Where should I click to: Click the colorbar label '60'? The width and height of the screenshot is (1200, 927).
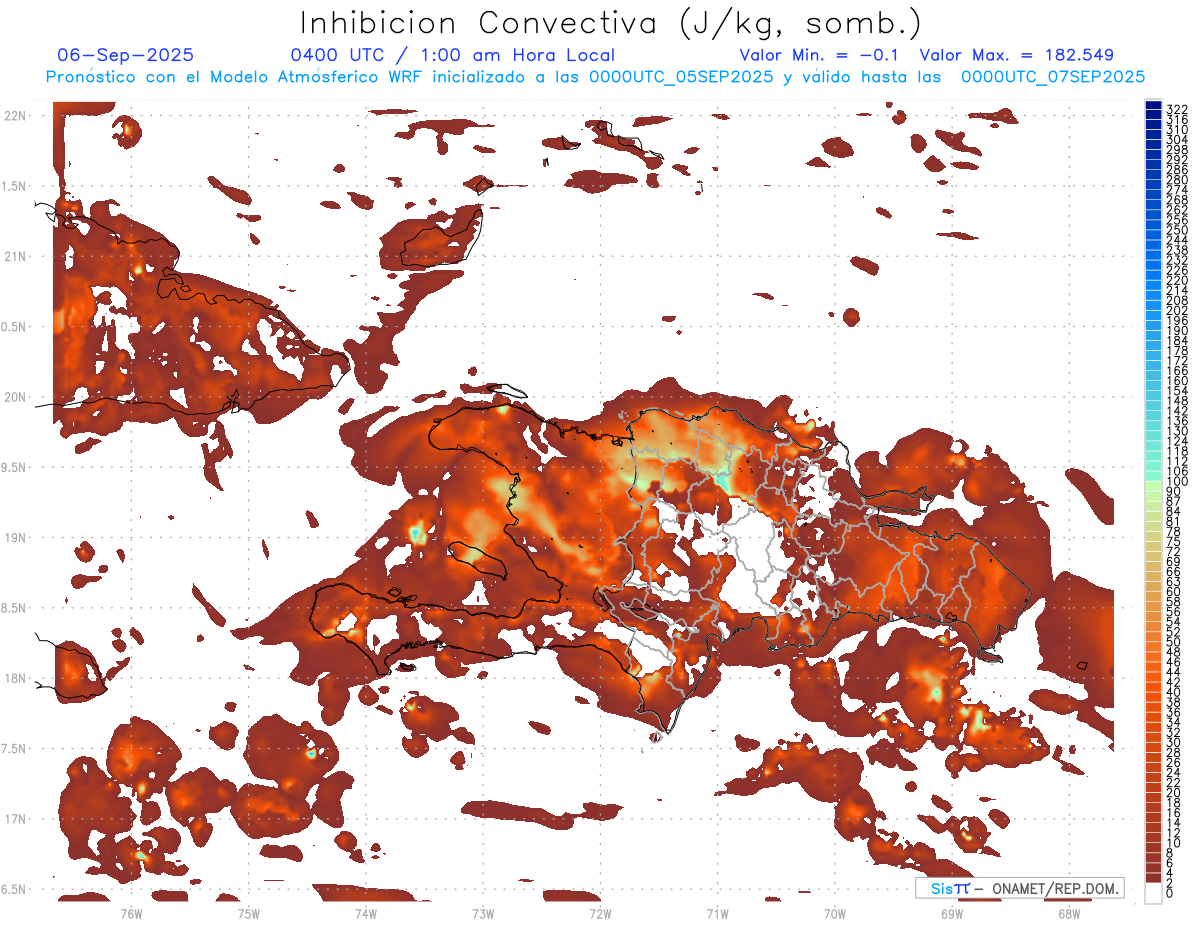(x=1173, y=592)
